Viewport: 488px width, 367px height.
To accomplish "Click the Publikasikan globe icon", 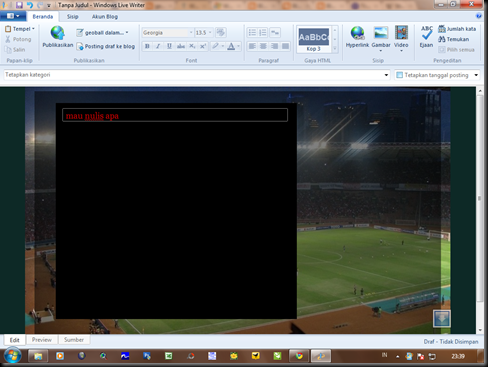I will click(x=58, y=33).
